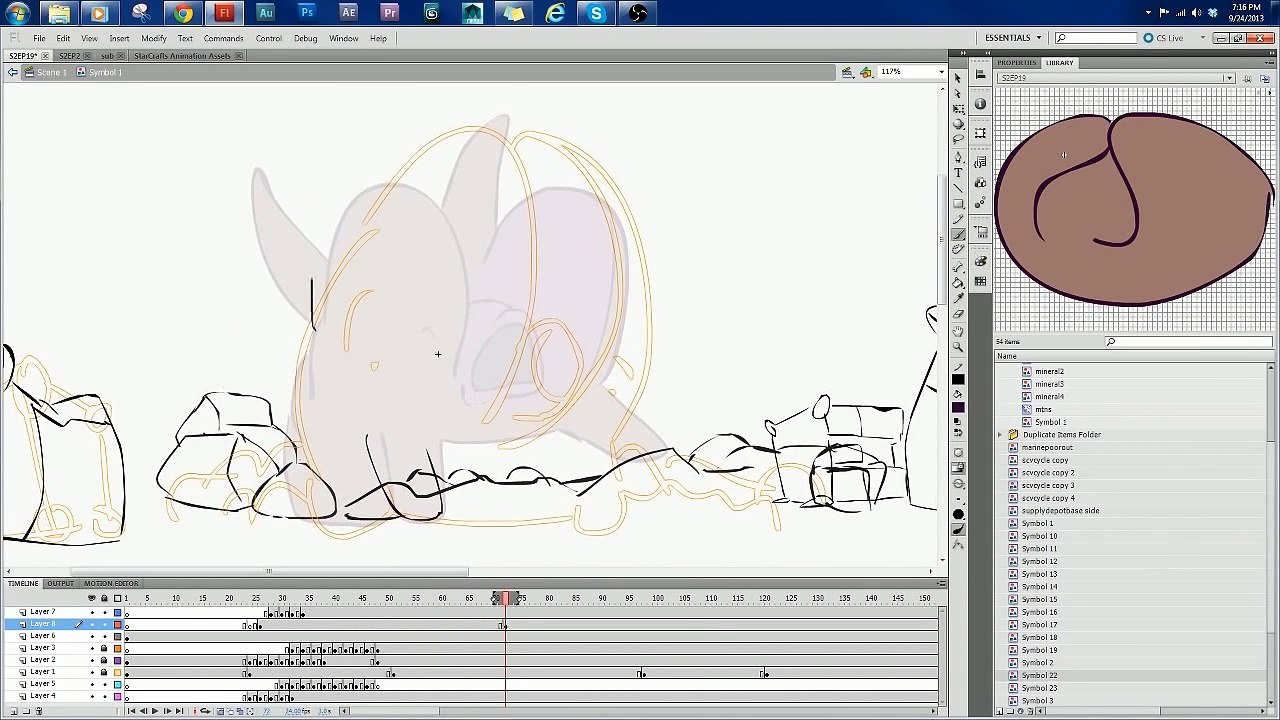Select the Paint Bucket tool
1280x720 pixels.
point(958,283)
